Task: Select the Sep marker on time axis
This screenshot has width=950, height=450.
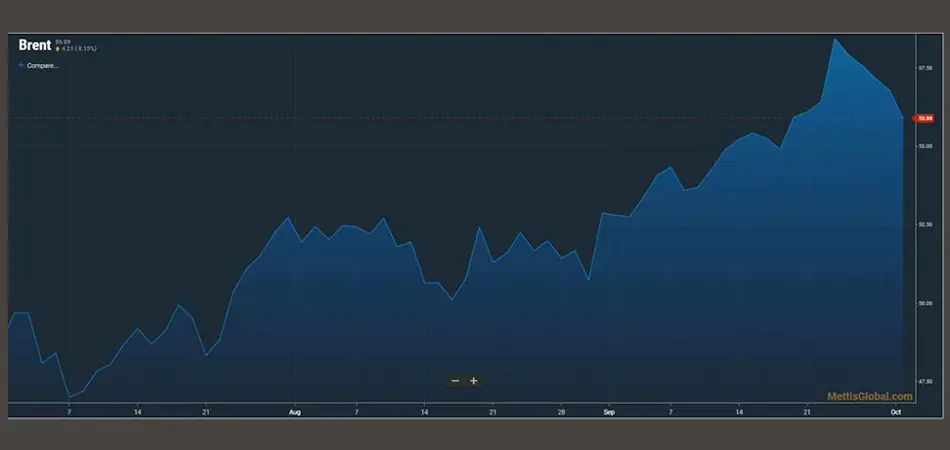Action: coord(607,411)
